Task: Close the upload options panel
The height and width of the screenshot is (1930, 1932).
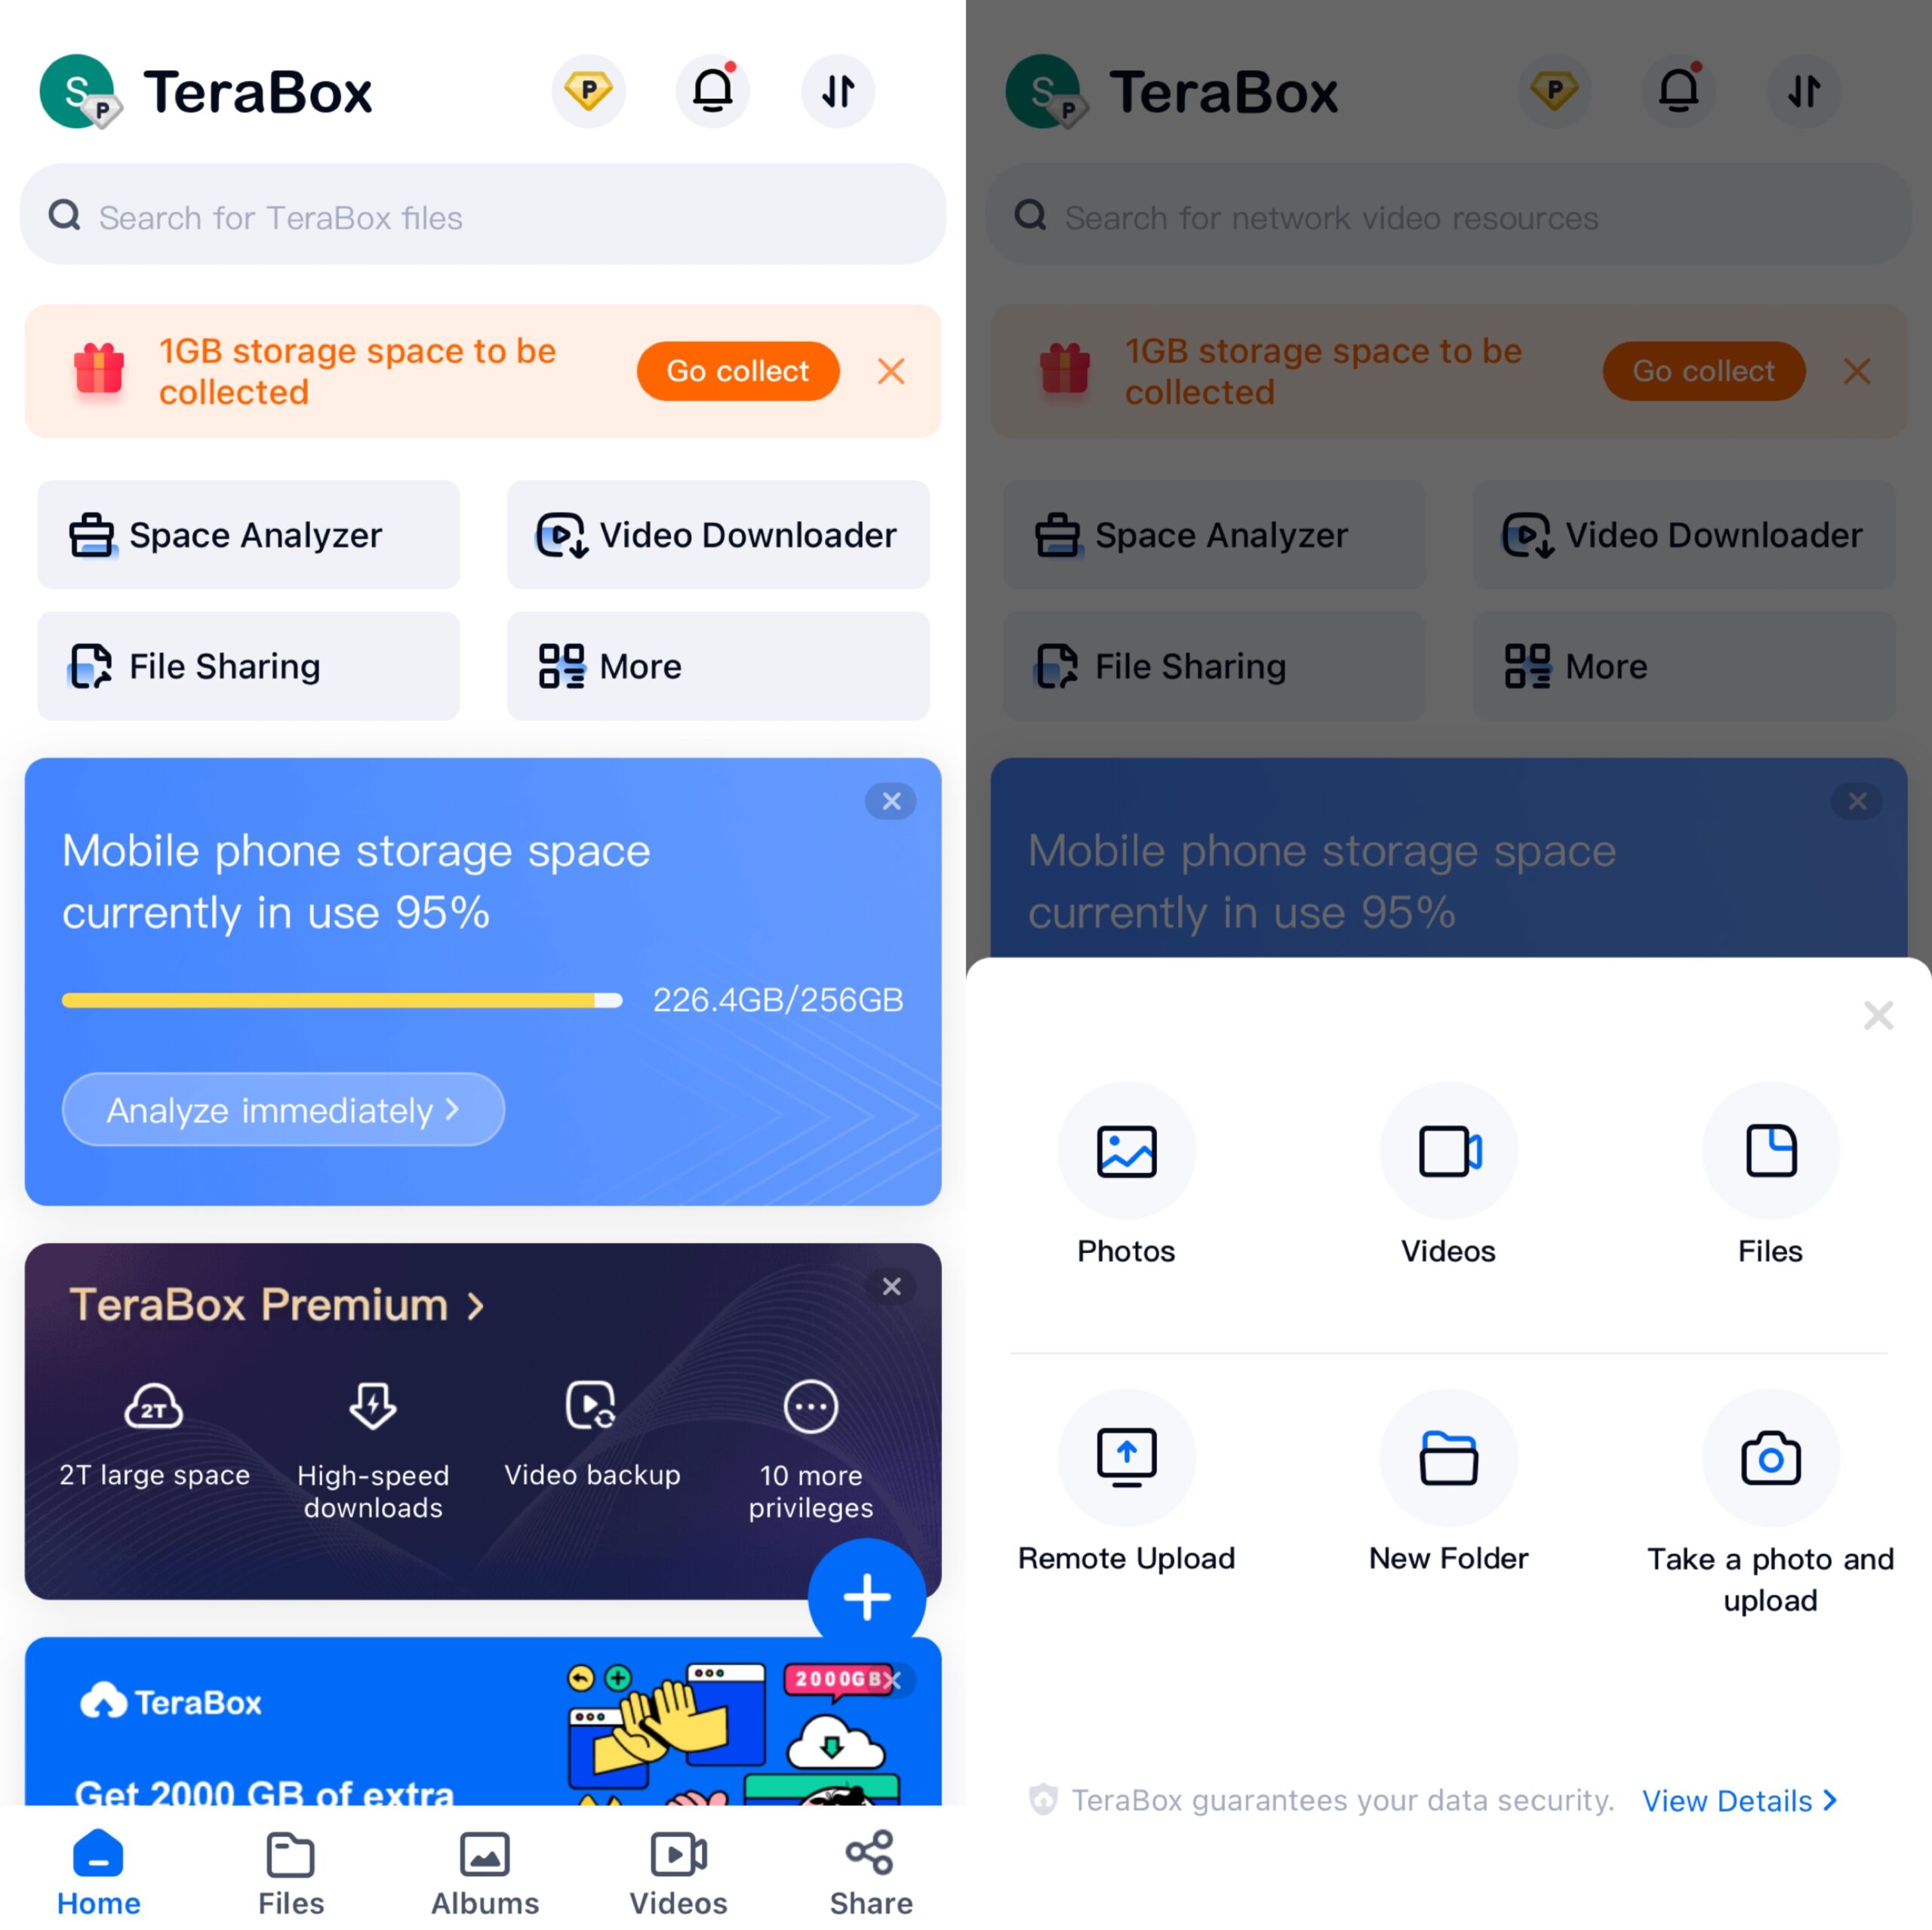Action: coord(1879,1013)
